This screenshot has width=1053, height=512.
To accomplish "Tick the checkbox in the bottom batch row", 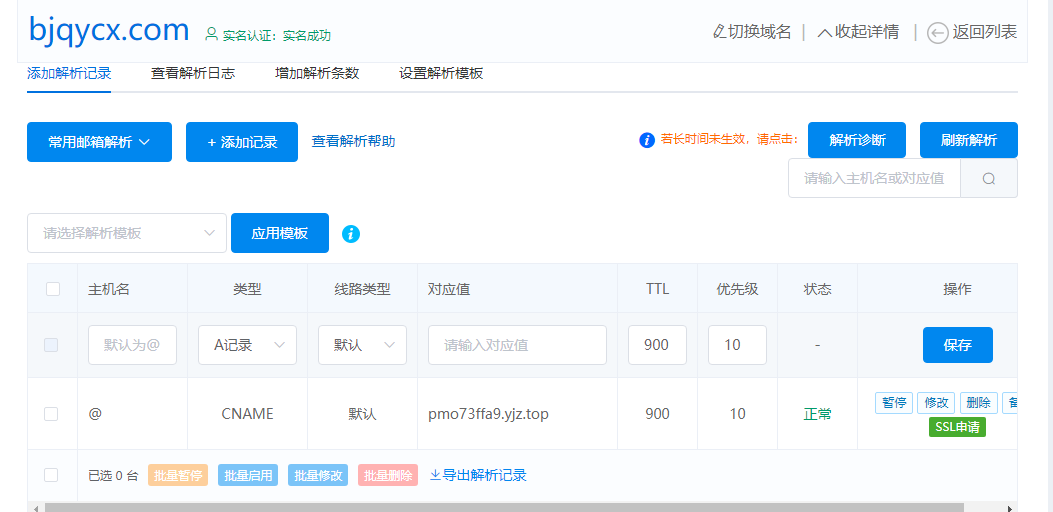I will tap(51, 475).
